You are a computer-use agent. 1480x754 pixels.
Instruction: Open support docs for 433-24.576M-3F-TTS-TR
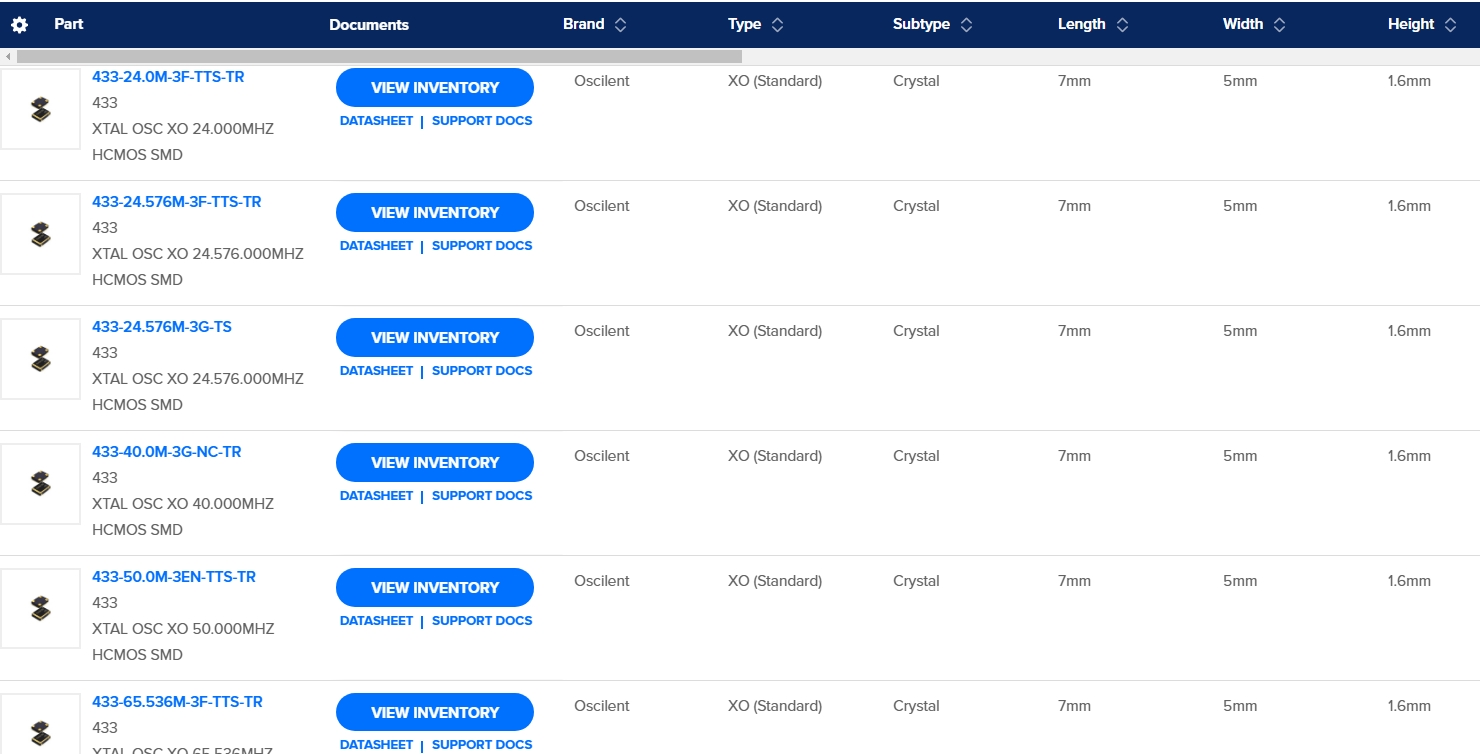click(482, 246)
